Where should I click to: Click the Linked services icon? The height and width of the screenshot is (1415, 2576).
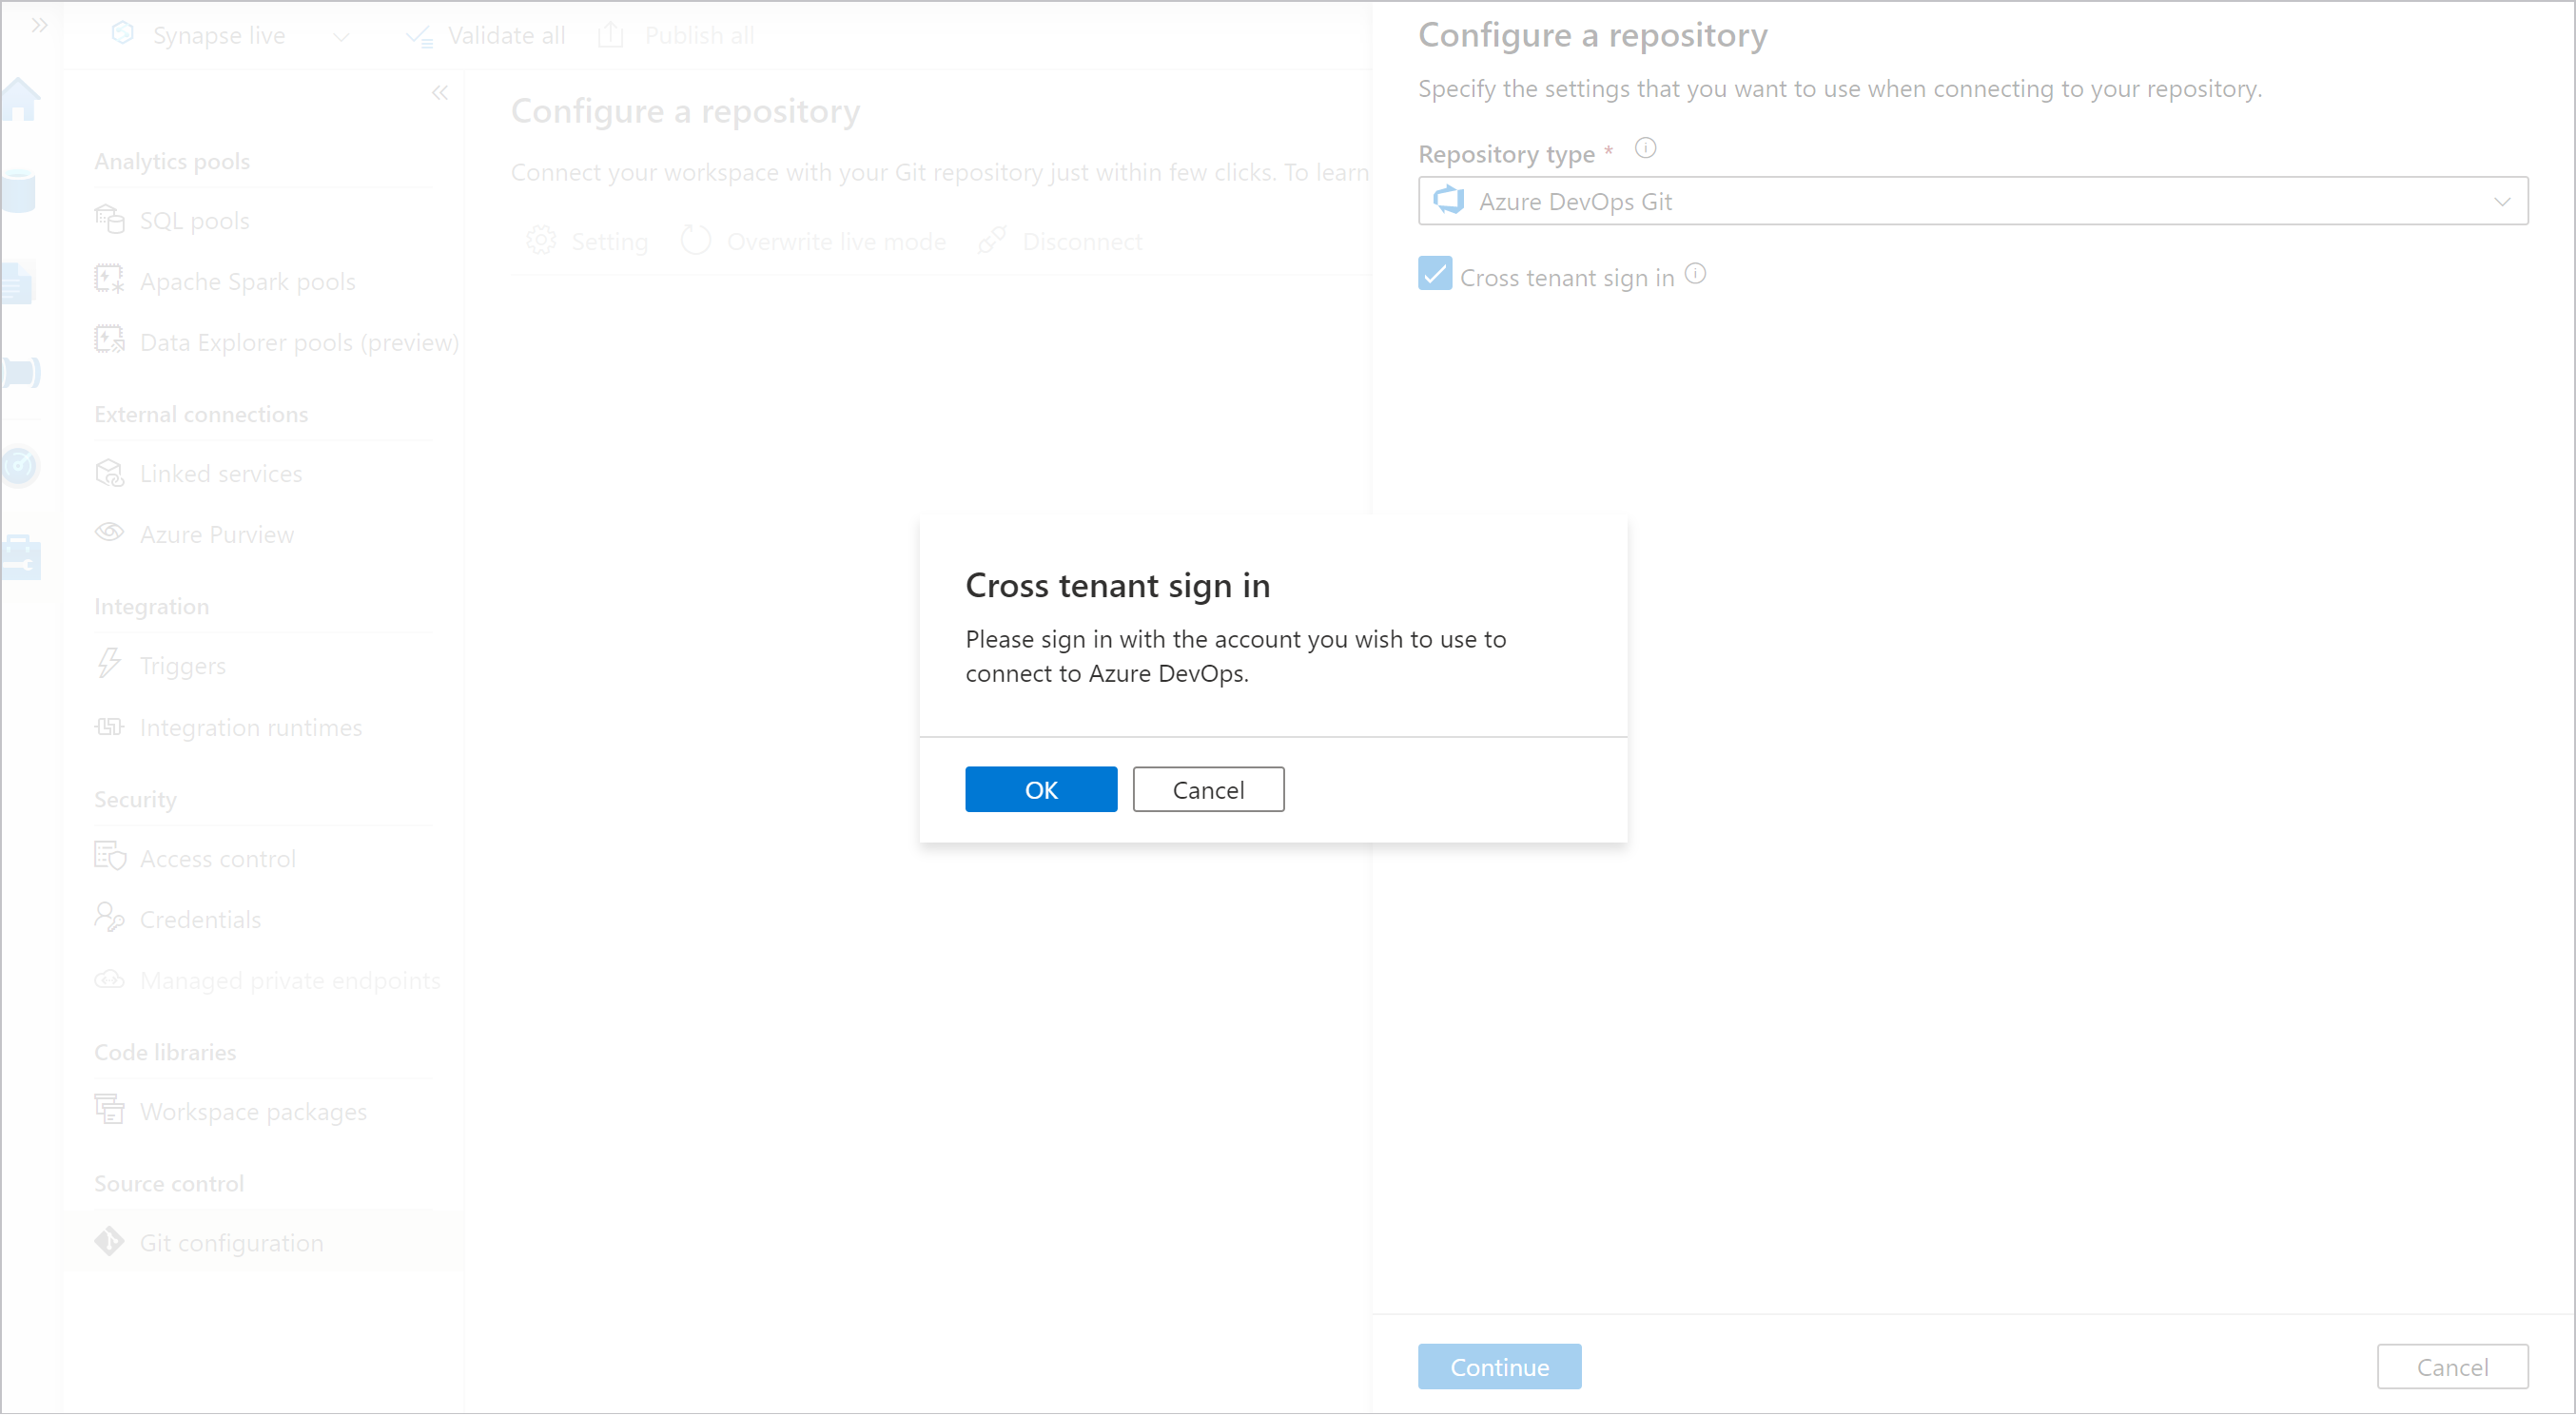click(x=108, y=473)
